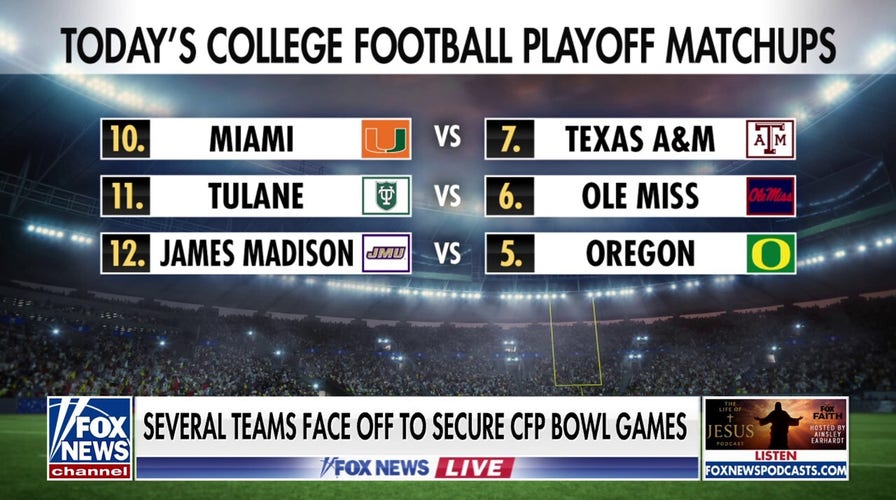The width and height of the screenshot is (896, 500).
Task: Click the Oregon team name
Action: point(639,253)
